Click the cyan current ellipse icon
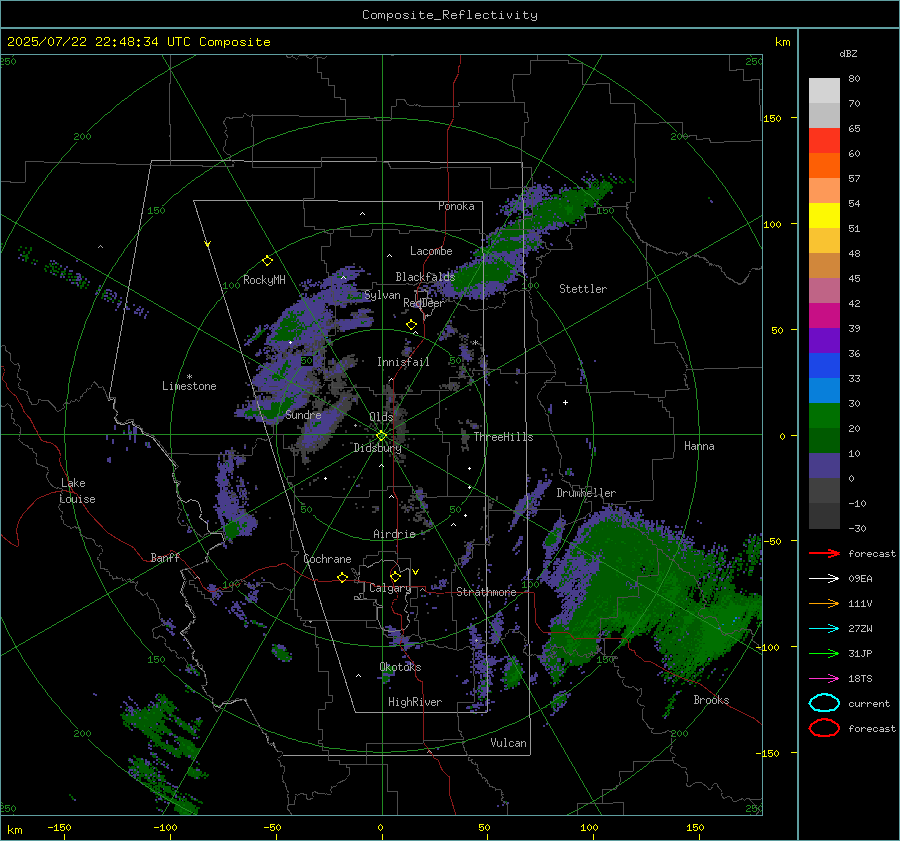900x841 pixels. click(824, 703)
